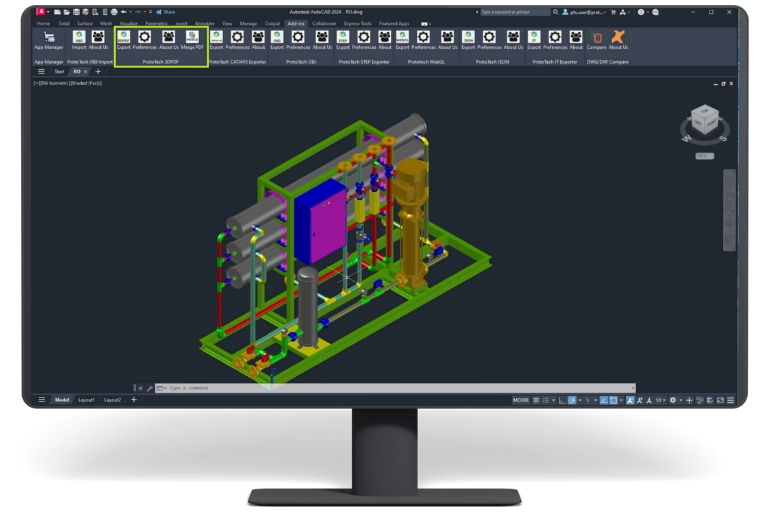Screen dimensions: 768x512
Task: Open Preferences in JT Exporter panel
Action: pos(554,40)
